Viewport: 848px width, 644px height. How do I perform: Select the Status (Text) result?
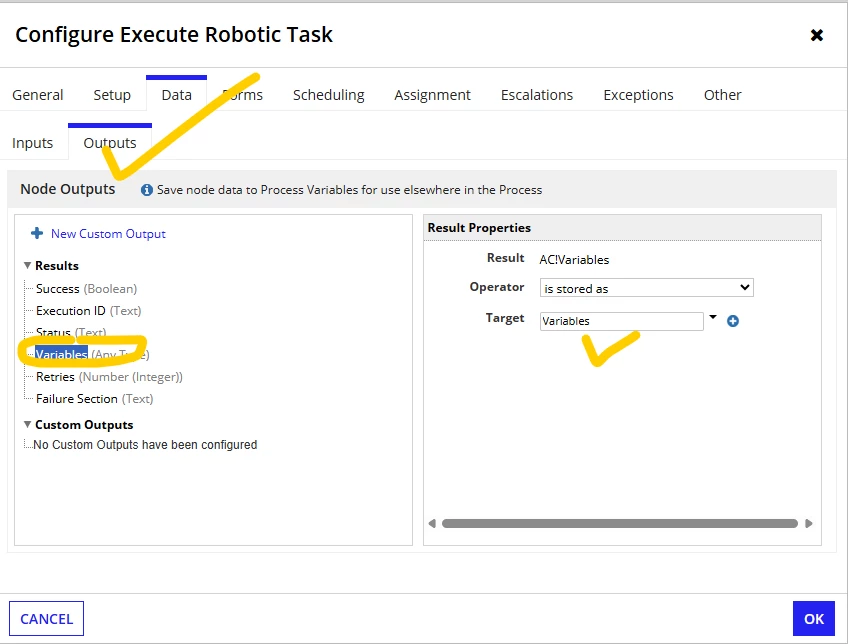pos(71,333)
